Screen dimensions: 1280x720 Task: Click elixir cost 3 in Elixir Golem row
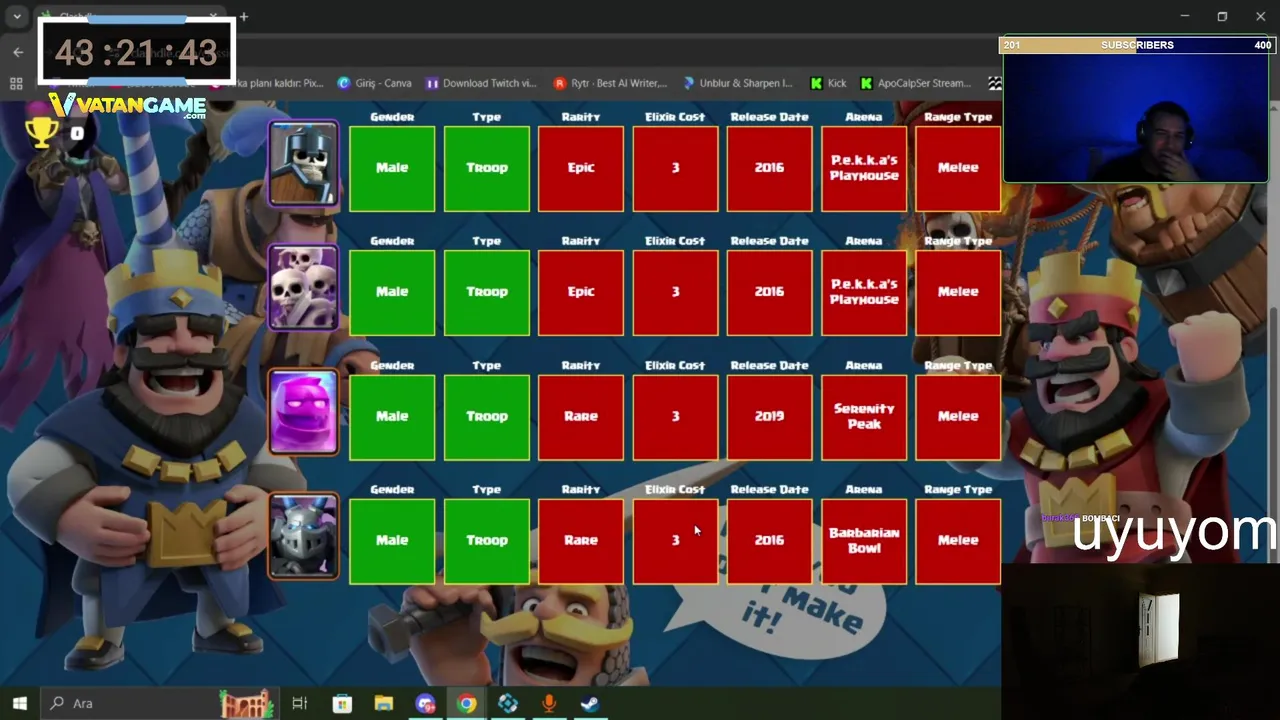[x=675, y=416]
